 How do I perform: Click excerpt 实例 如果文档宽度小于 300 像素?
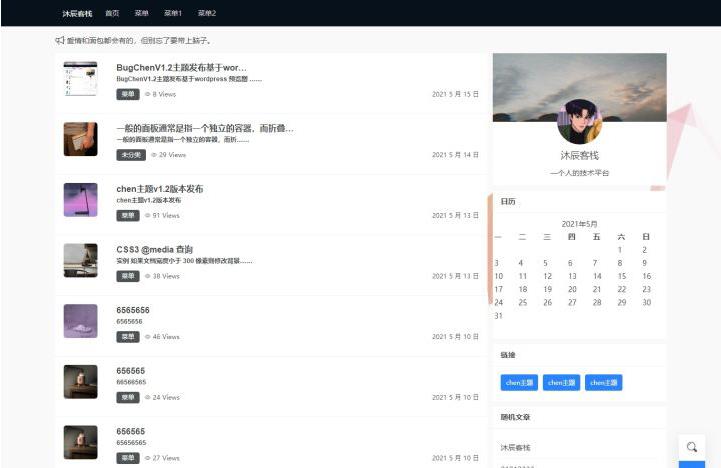[x=184, y=261]
